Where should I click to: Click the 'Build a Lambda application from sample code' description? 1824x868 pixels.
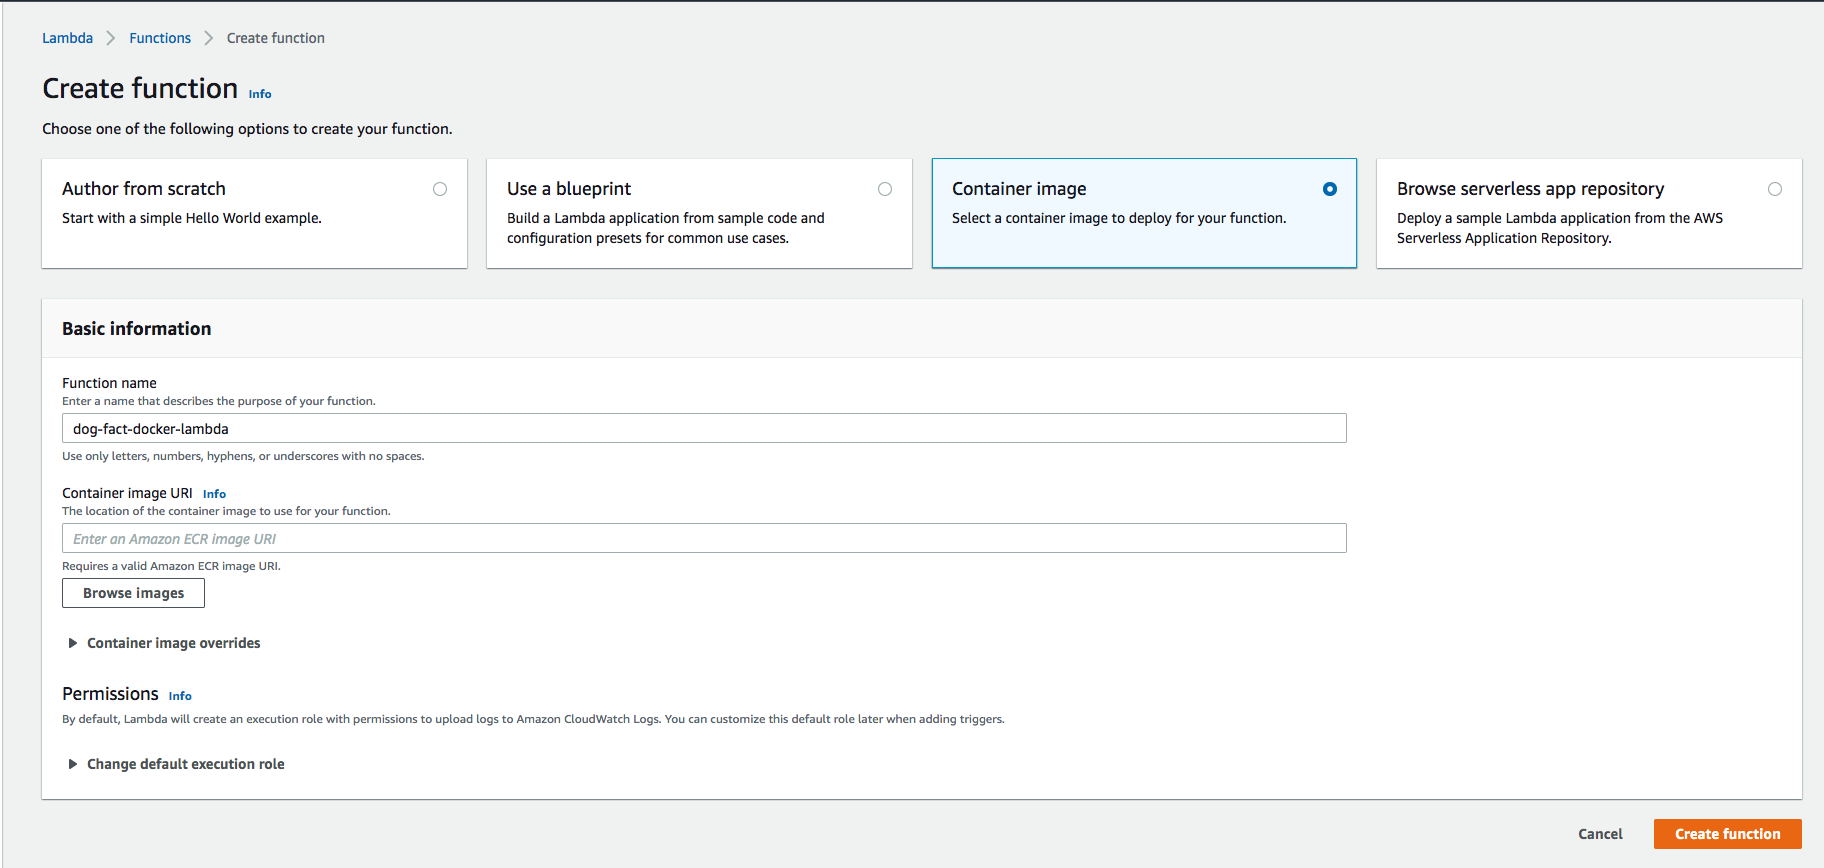666,228
